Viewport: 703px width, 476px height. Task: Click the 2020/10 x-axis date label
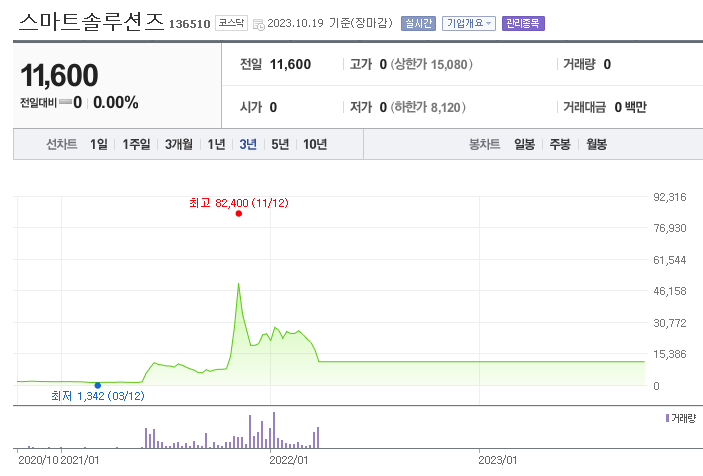click(x=38, y=460)
